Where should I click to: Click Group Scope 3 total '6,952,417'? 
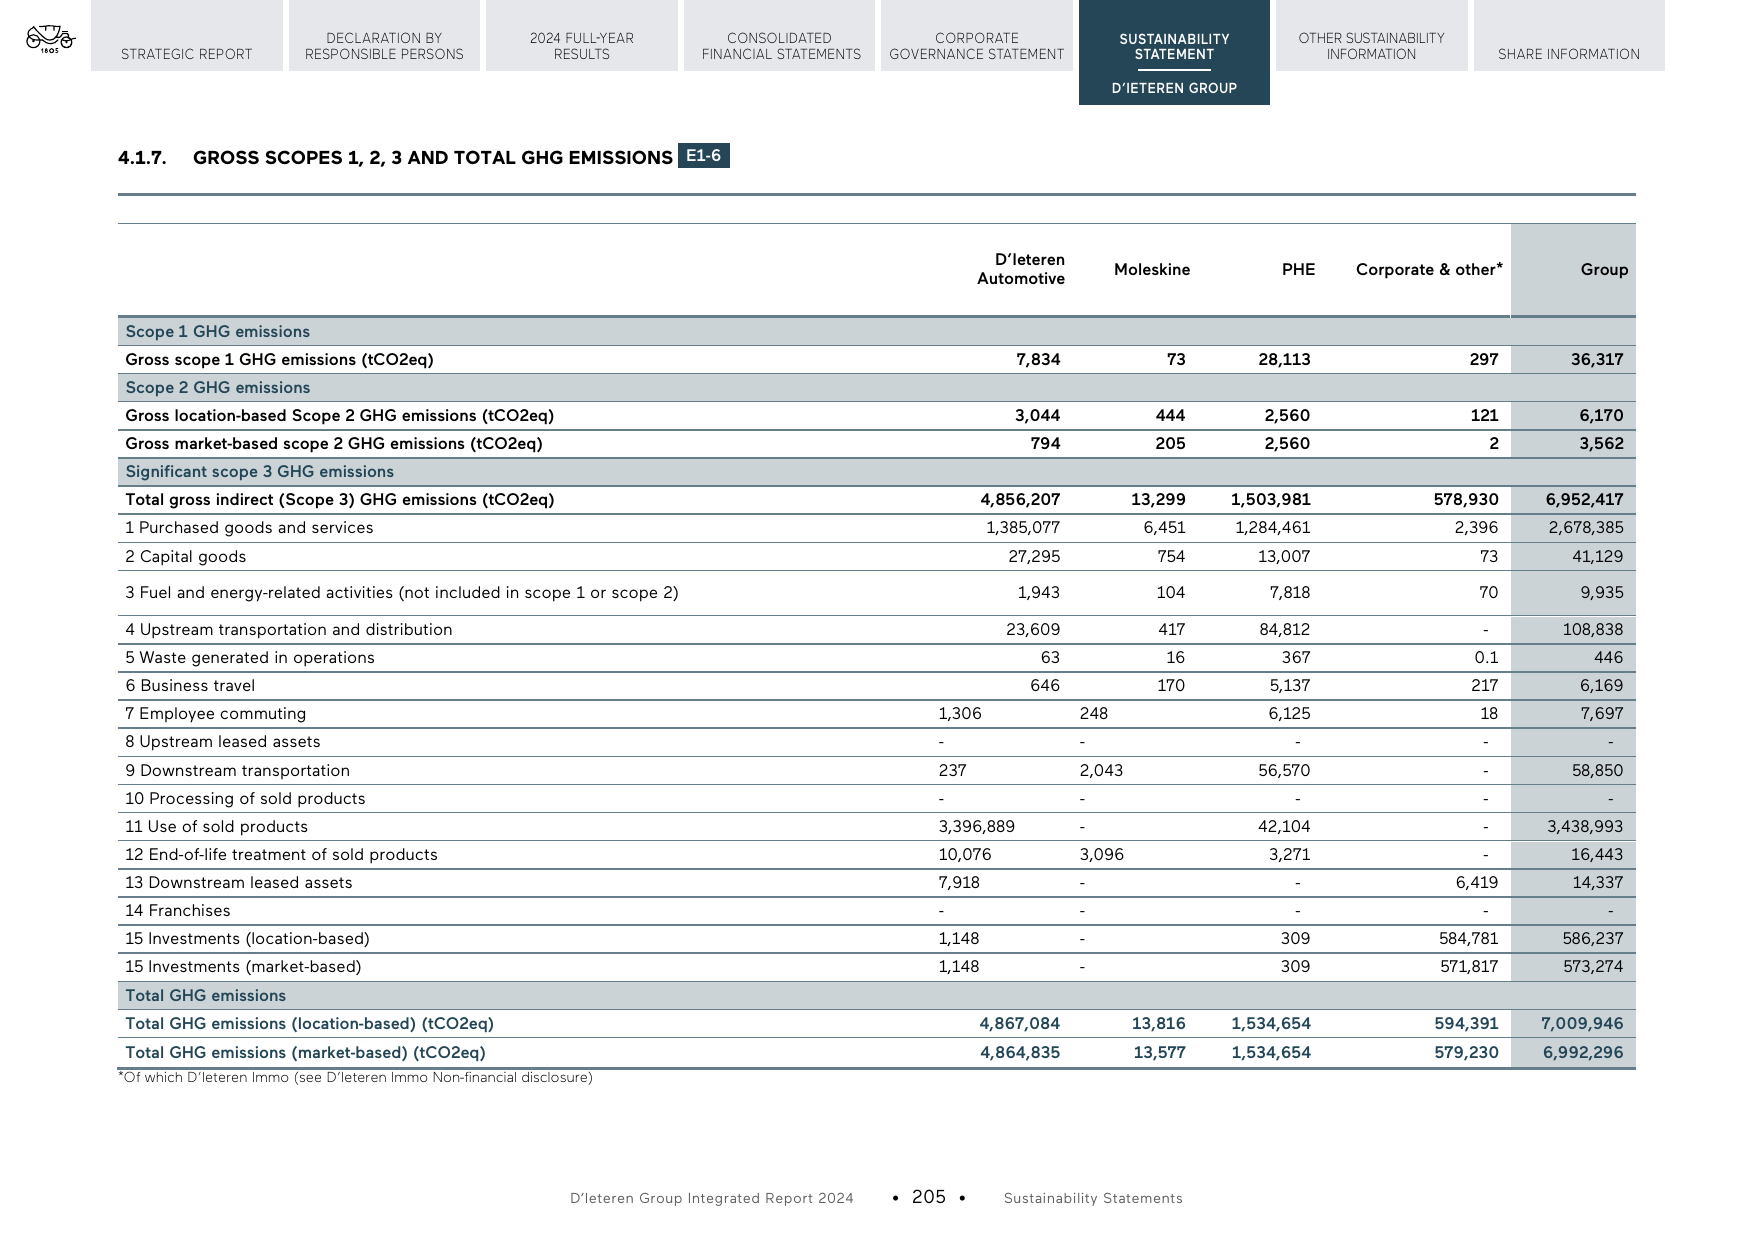coord(1584,499)
